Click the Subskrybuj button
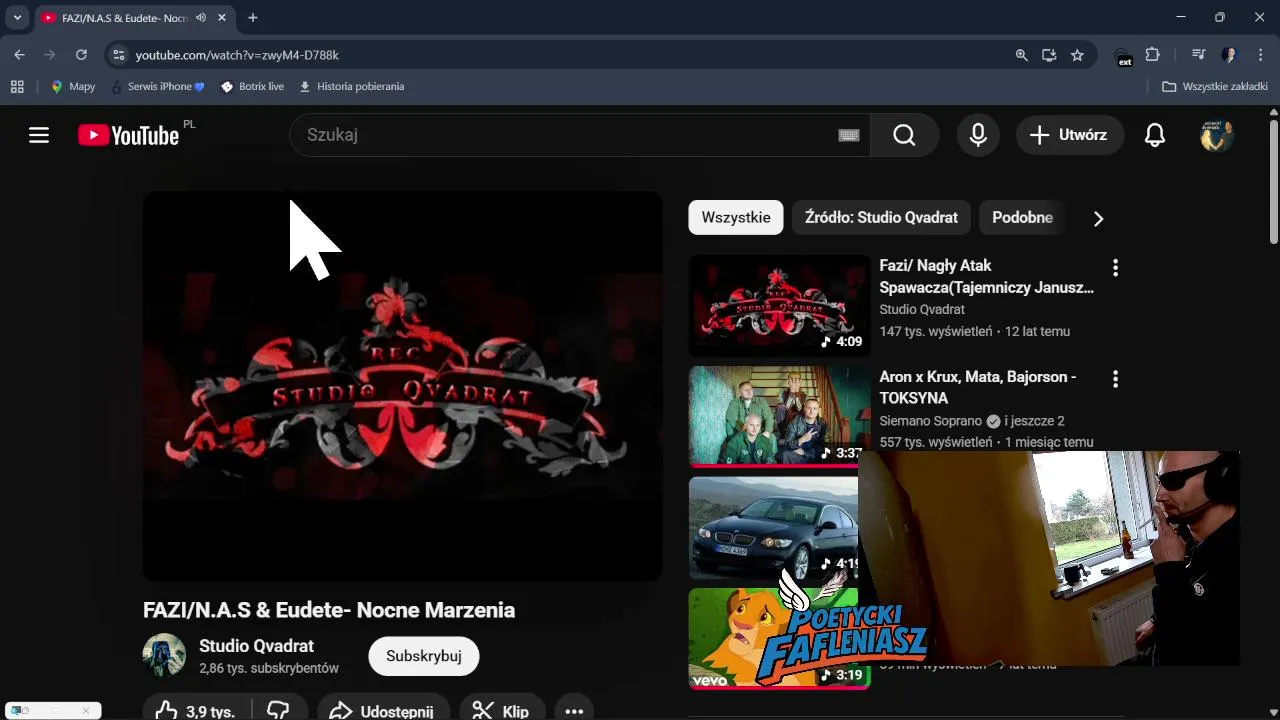Viewport: 1280px width, 720px height. (x=424, y=656)
